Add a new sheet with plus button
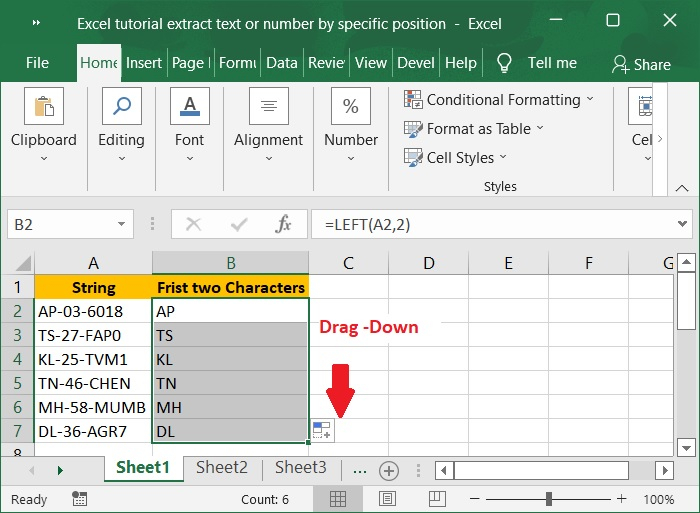 (x=389, y=470)
